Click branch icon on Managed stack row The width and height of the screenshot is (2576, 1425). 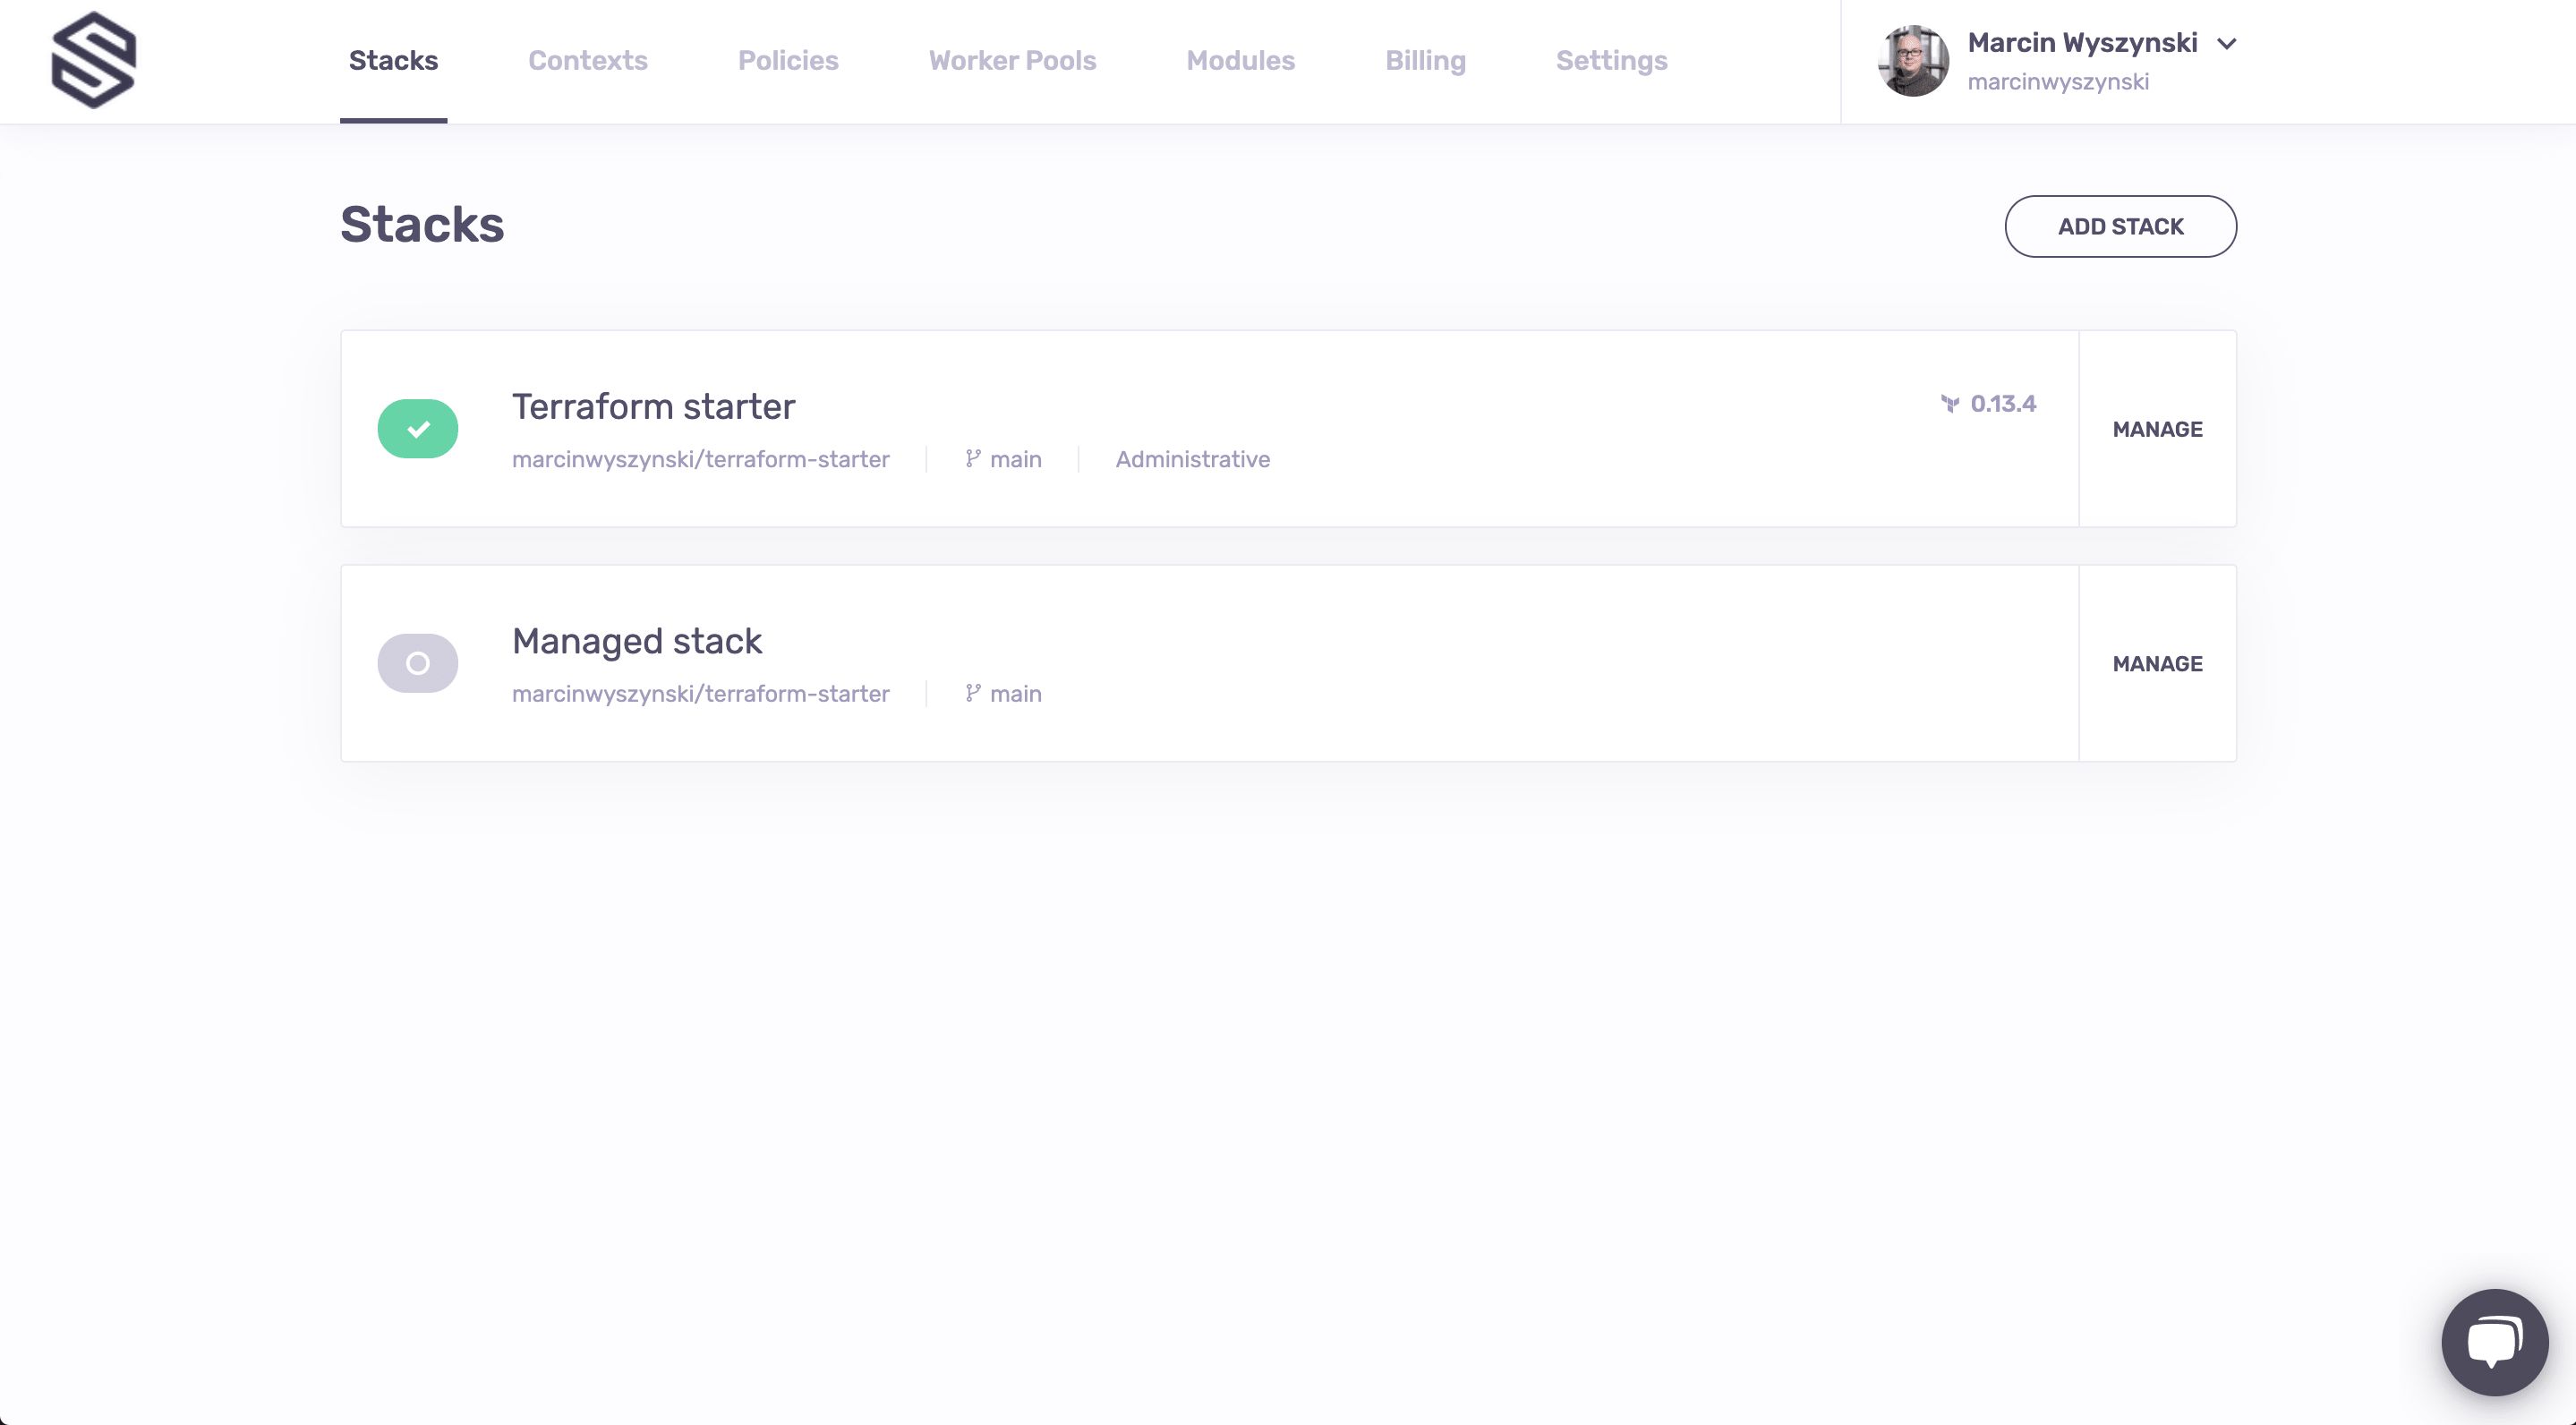972,693
